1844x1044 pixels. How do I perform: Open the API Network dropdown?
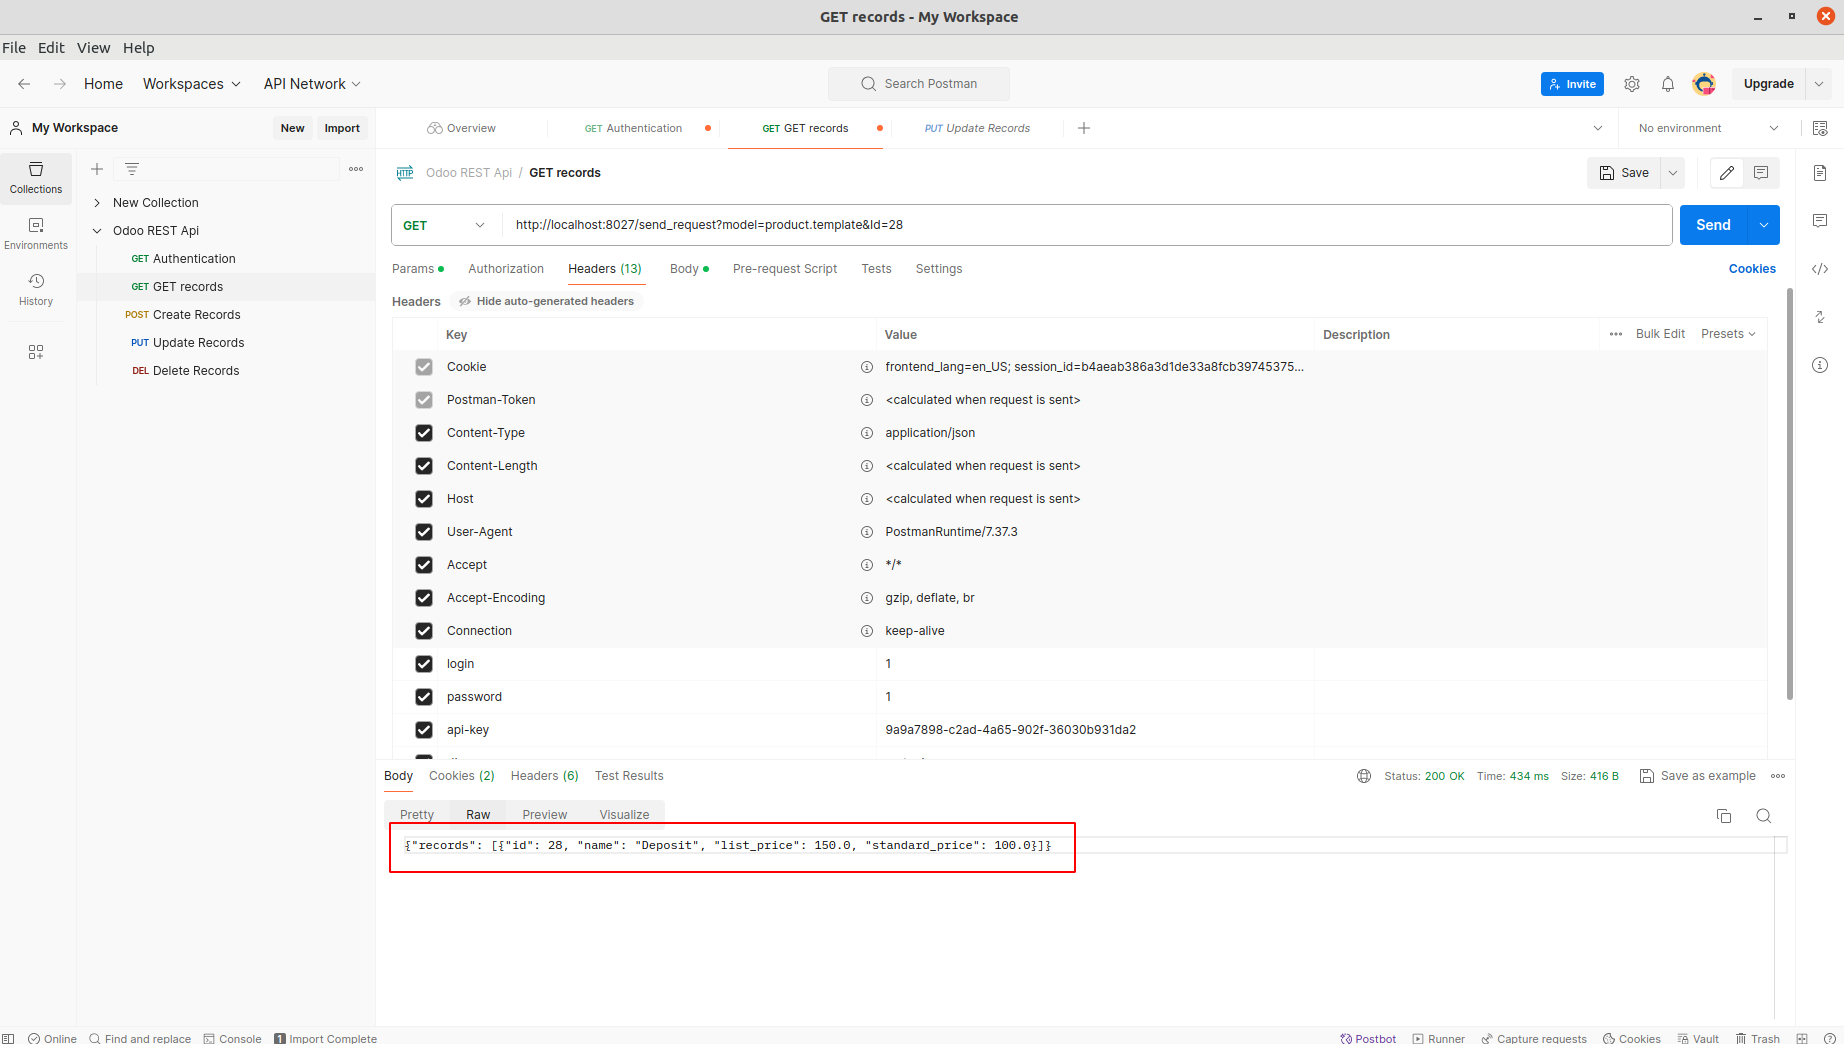(x=312, y=84)
